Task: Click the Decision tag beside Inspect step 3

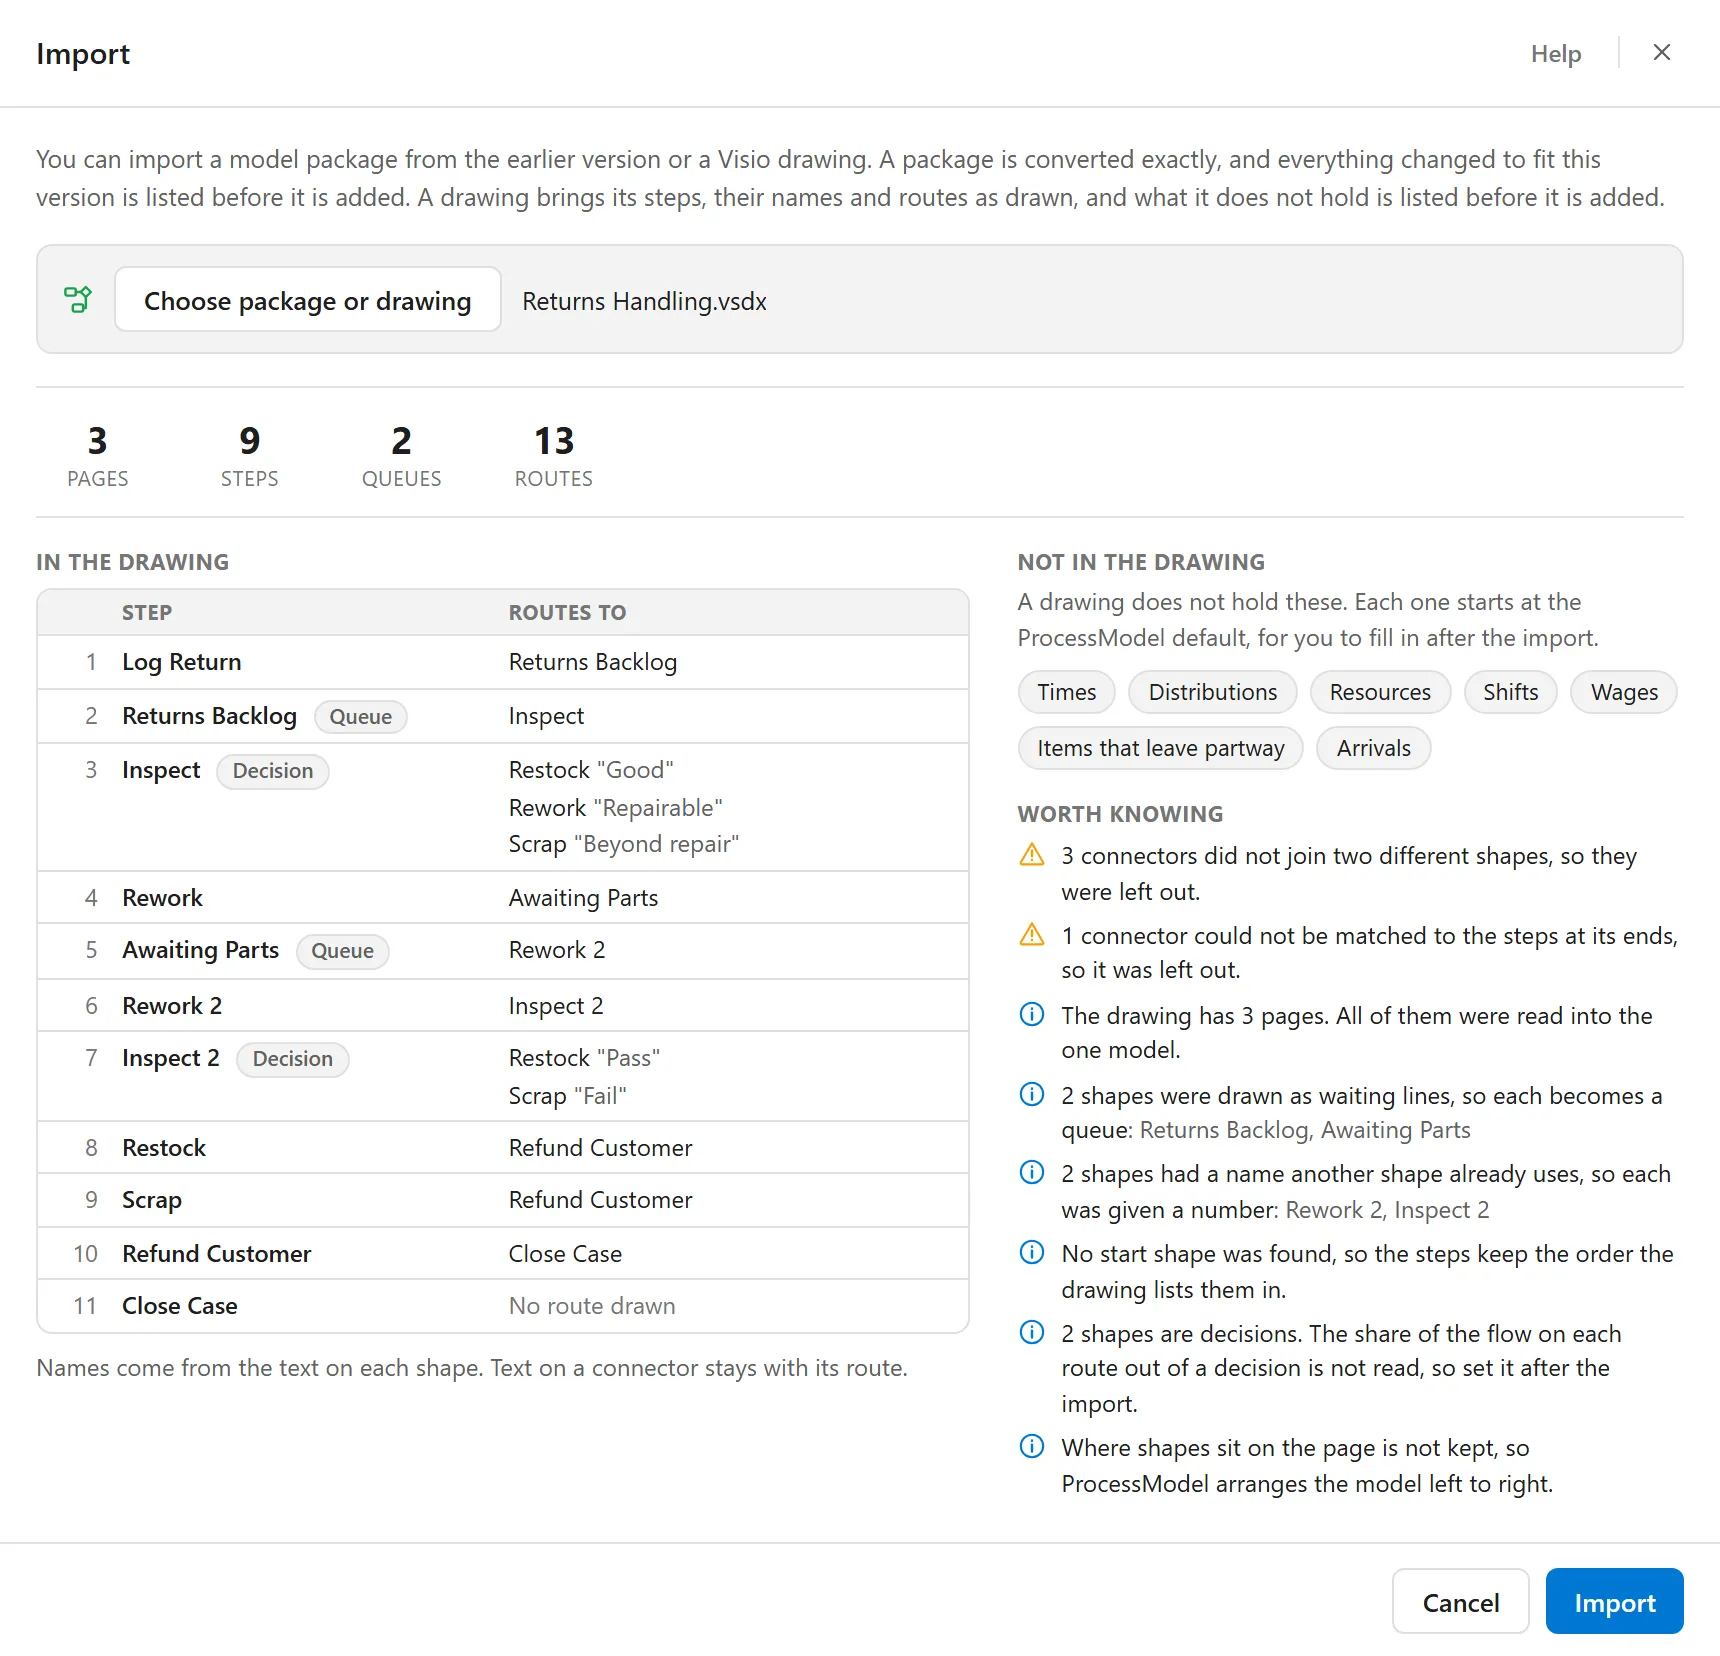Action: click(272, 770)
